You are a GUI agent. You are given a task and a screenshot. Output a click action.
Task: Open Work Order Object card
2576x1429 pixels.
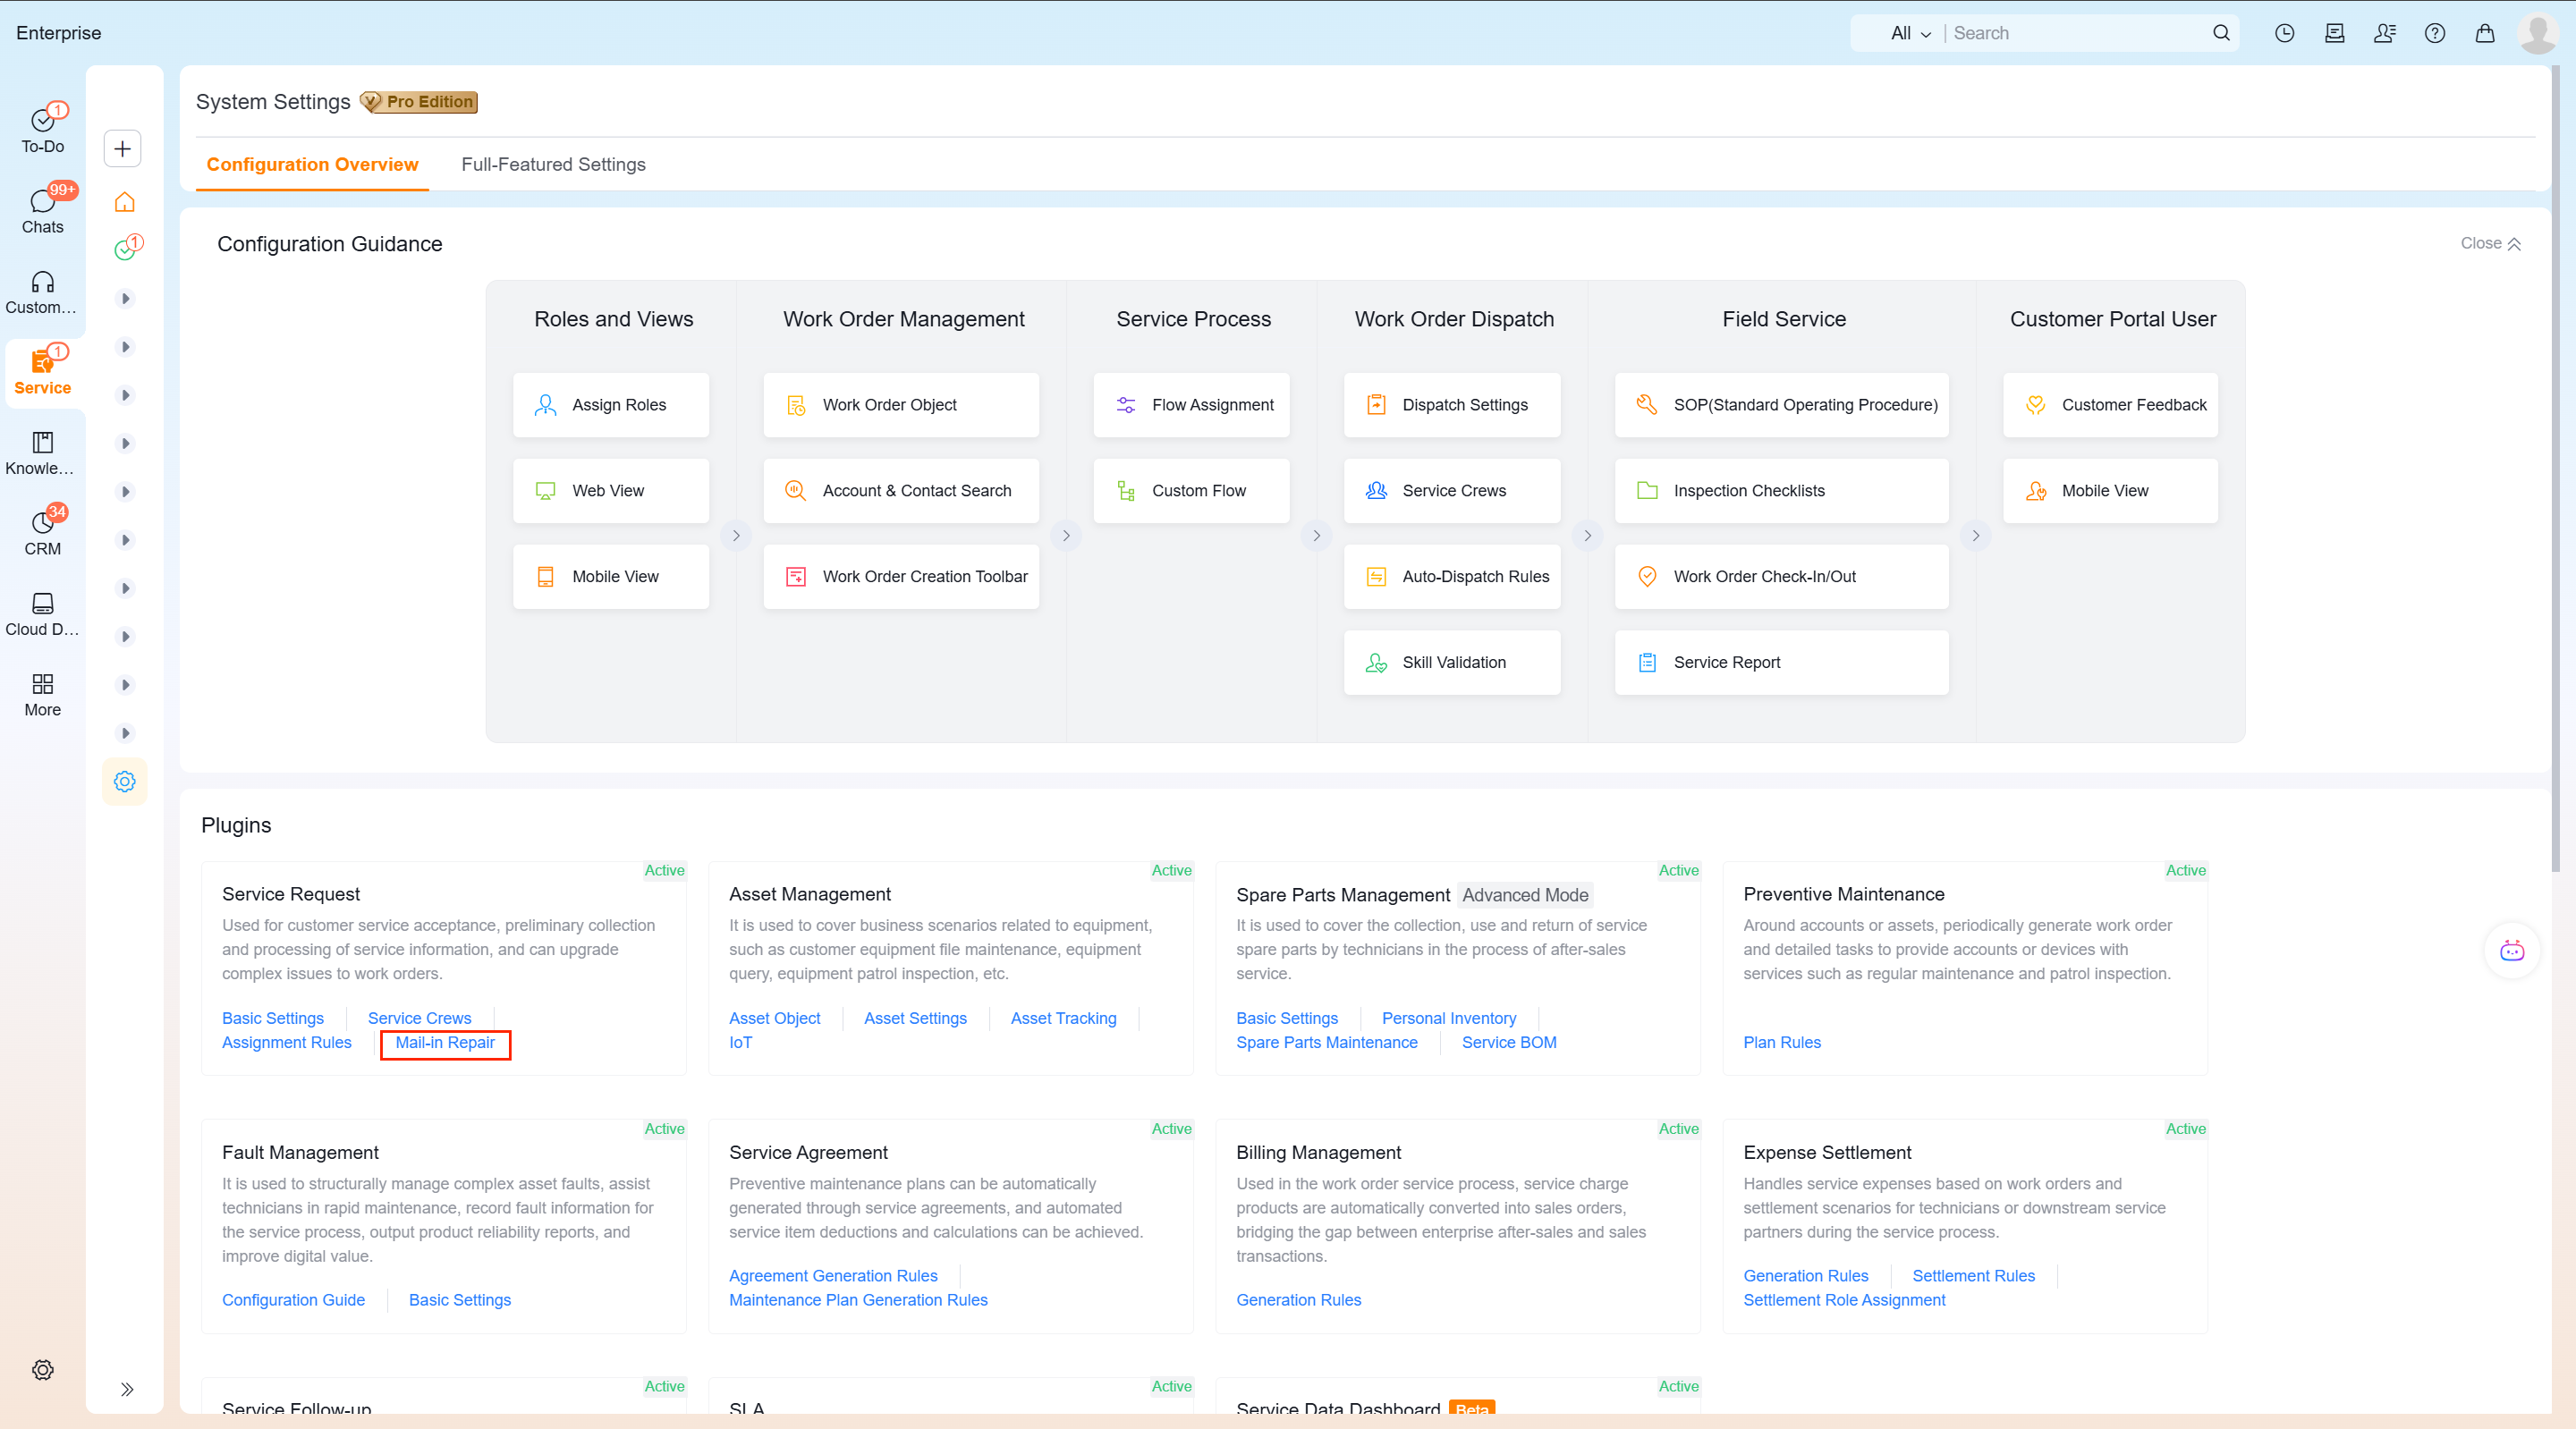pos(901,405)
